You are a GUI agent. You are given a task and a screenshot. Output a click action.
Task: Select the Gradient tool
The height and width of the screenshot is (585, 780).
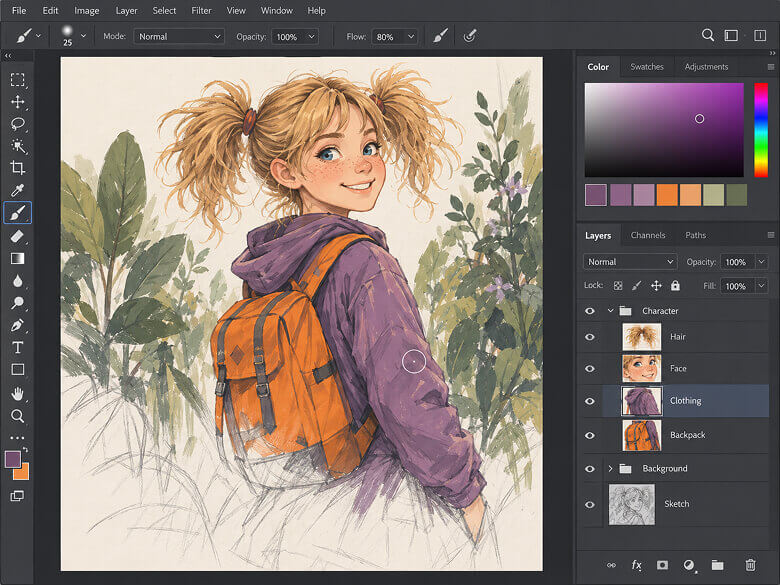(17, 259)
